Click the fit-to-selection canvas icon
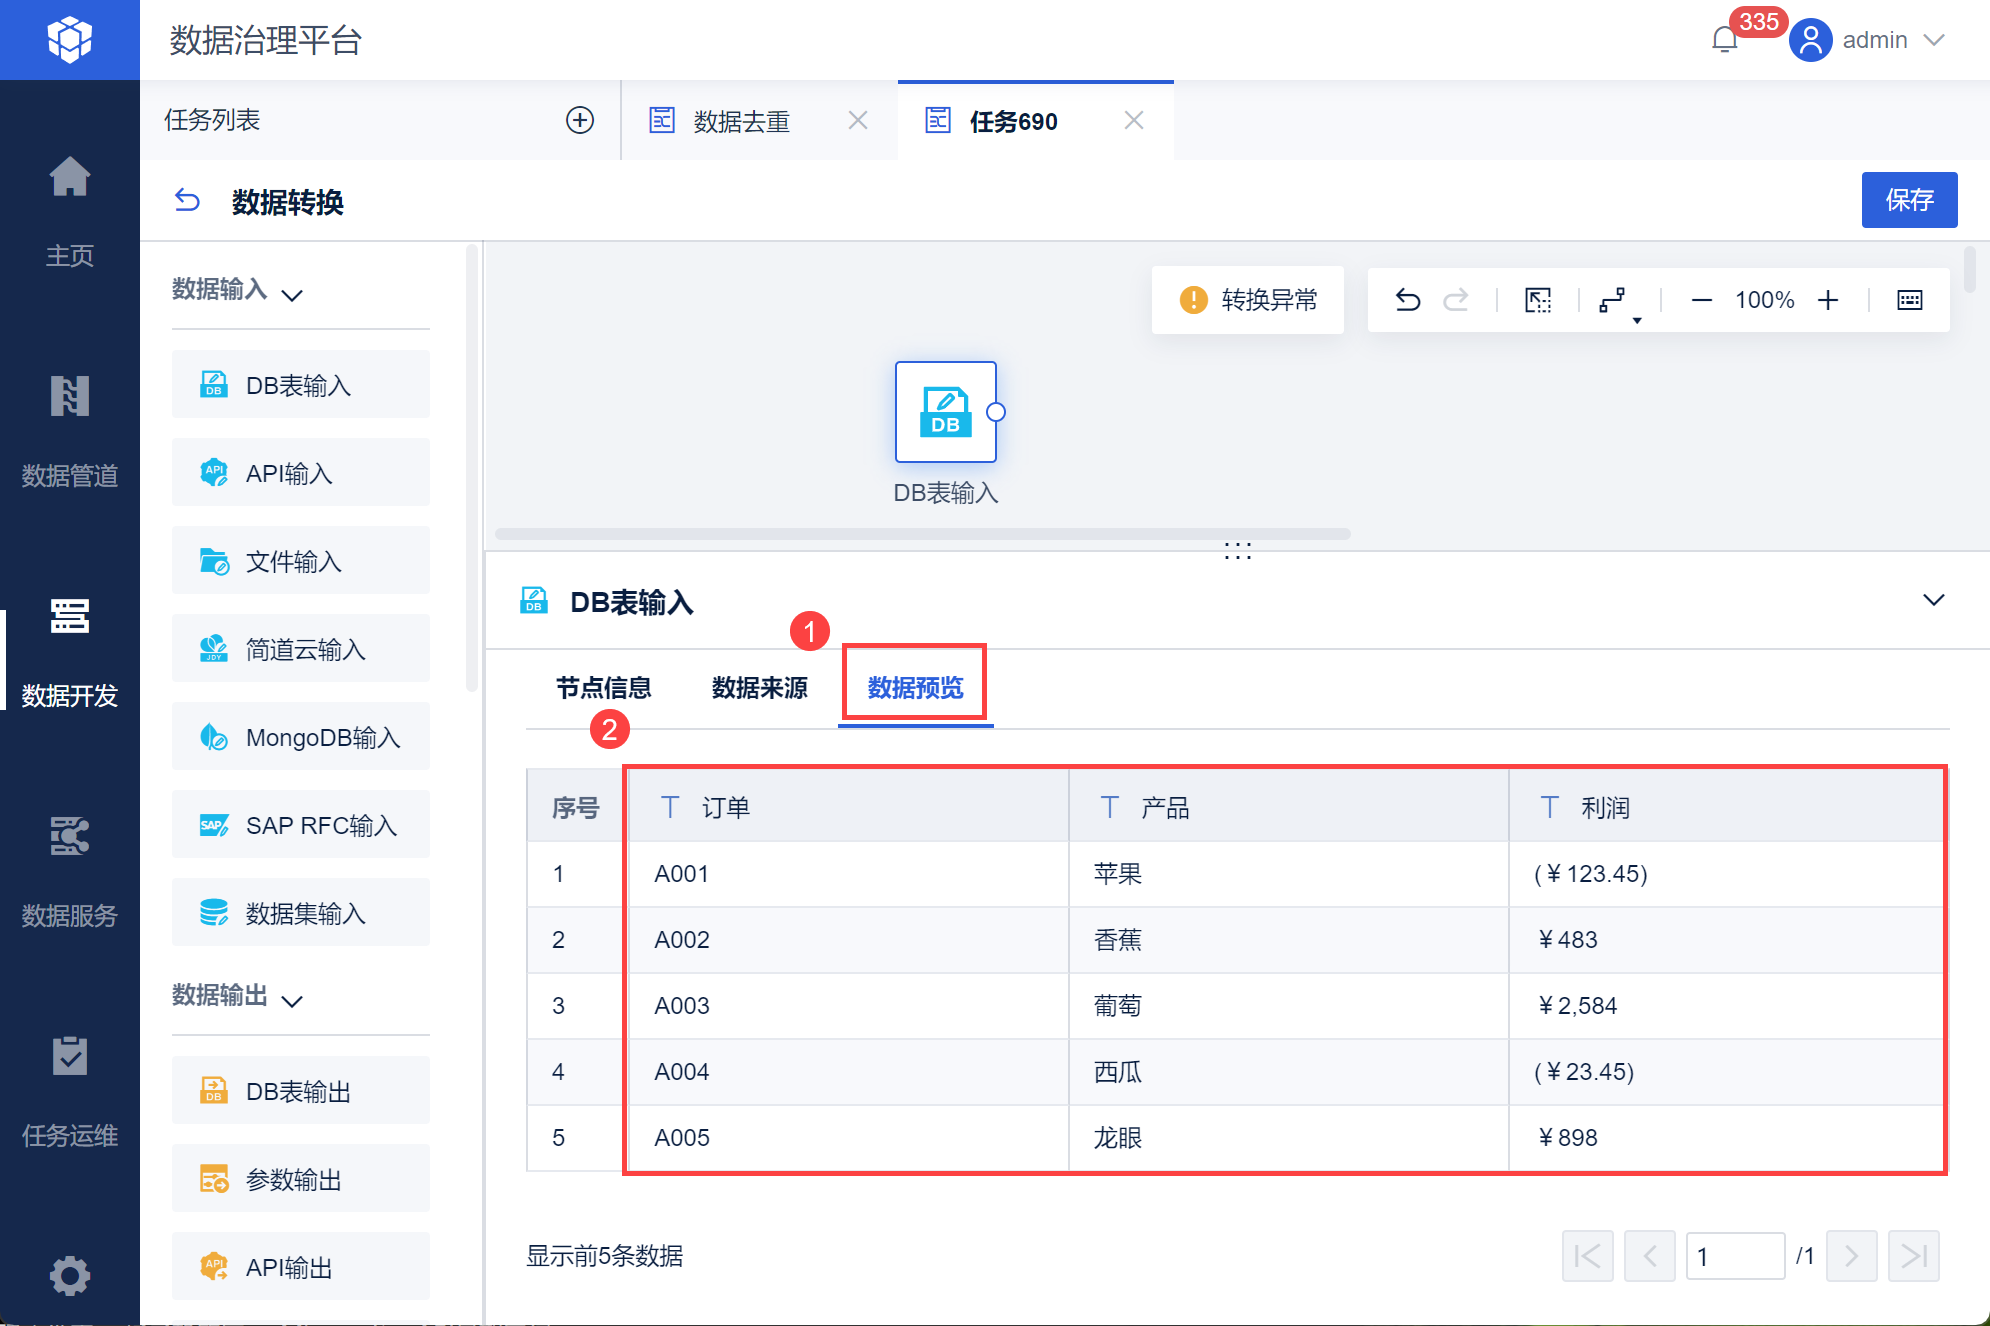Screen dimensions: 1990x1326 point(1538,300)
